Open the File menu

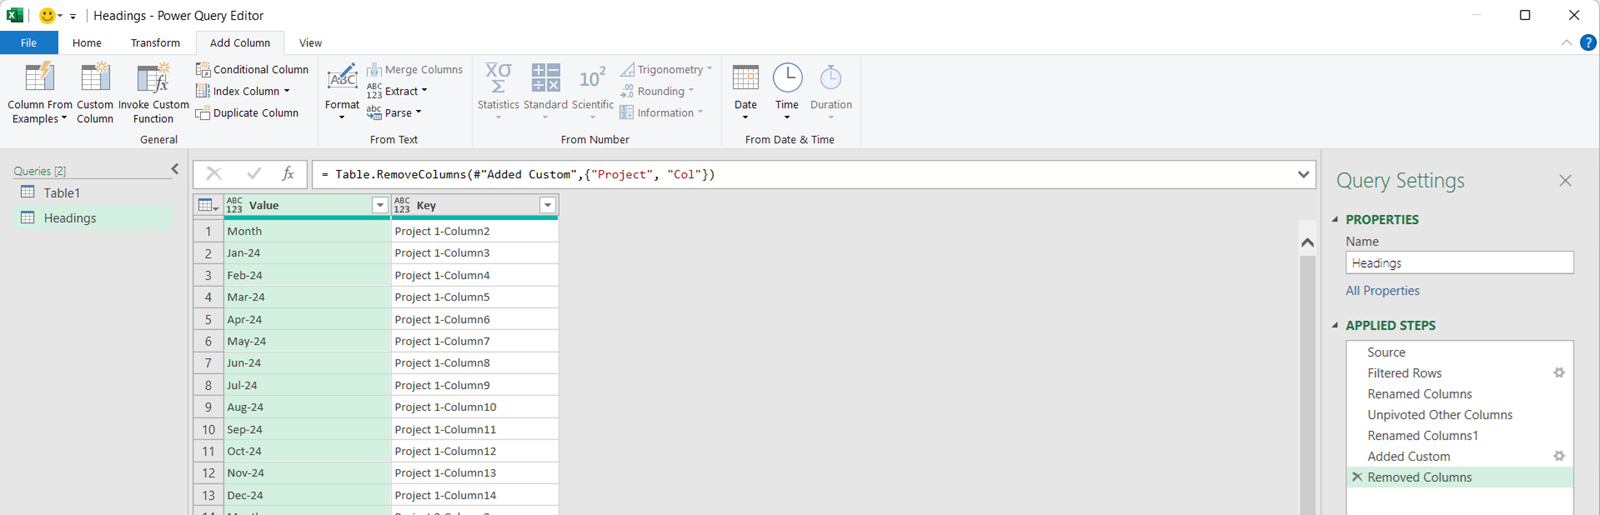(x=29, y=43)
